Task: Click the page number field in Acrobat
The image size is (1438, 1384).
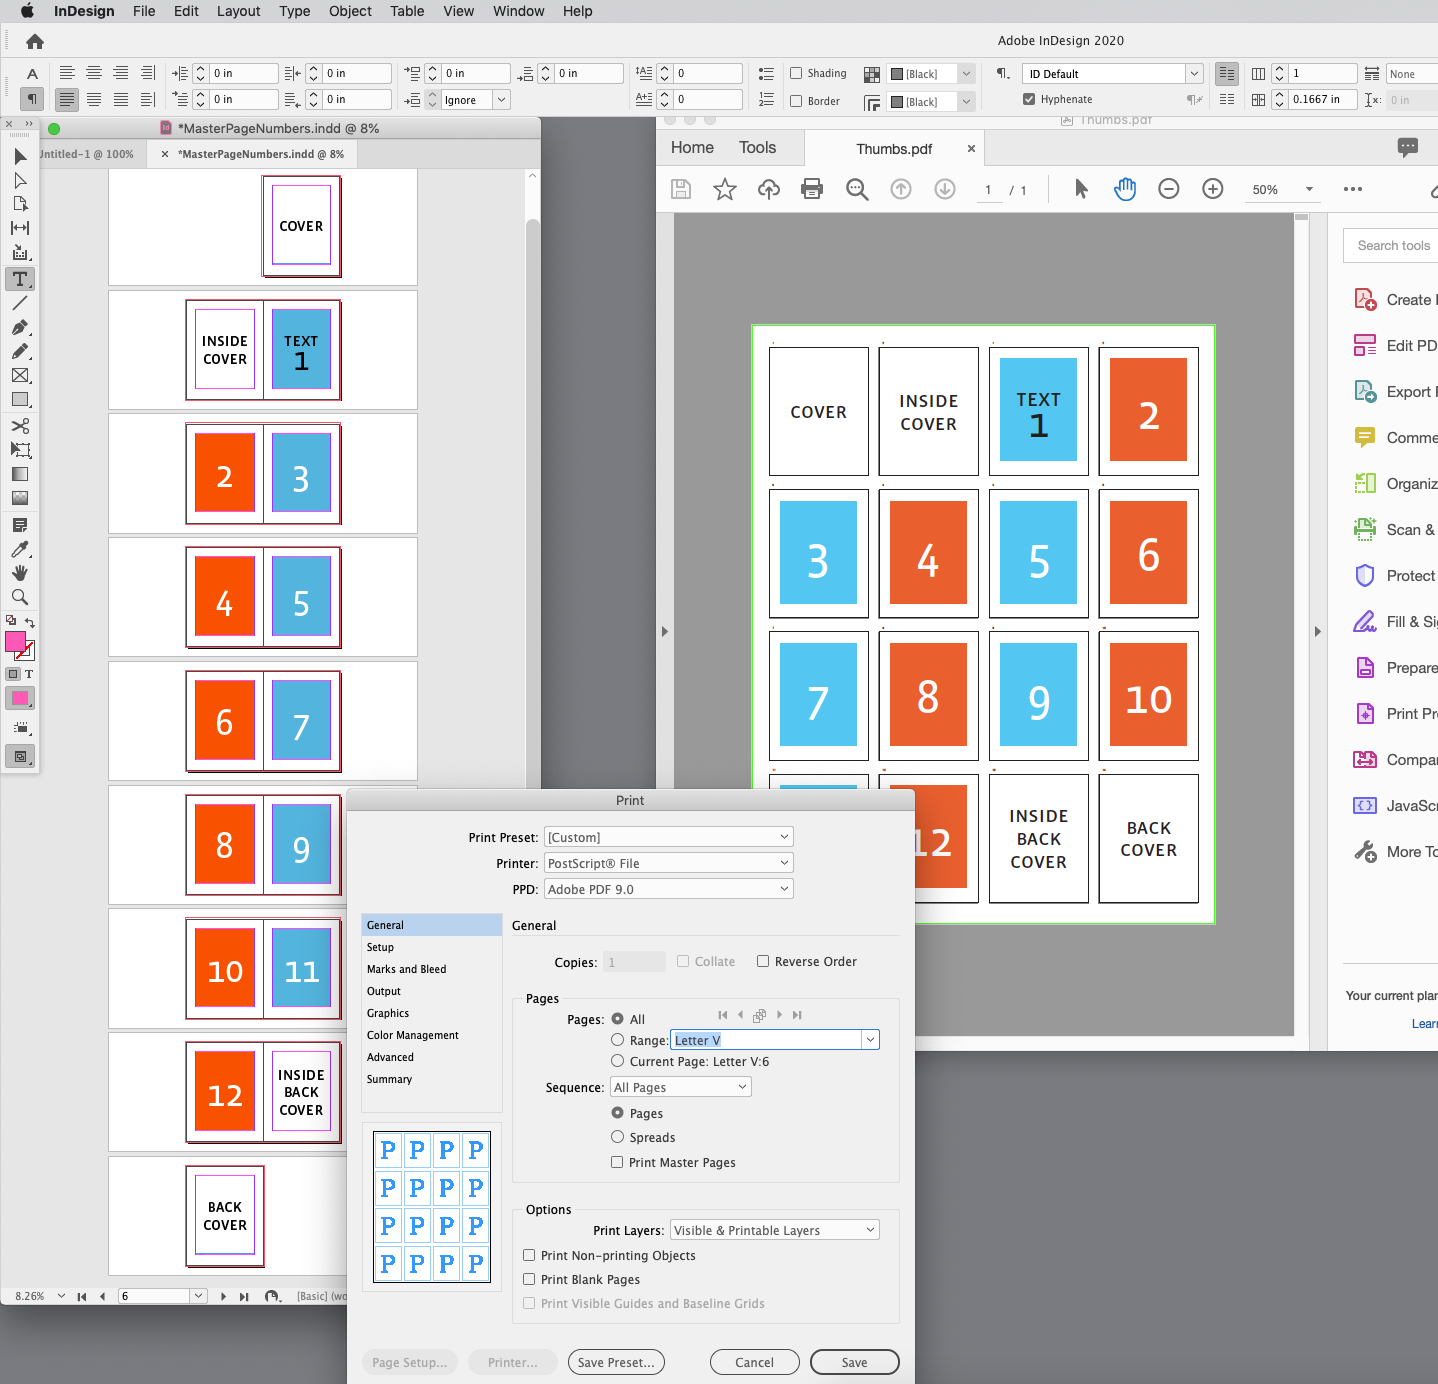Action: [x=988, y=189]
